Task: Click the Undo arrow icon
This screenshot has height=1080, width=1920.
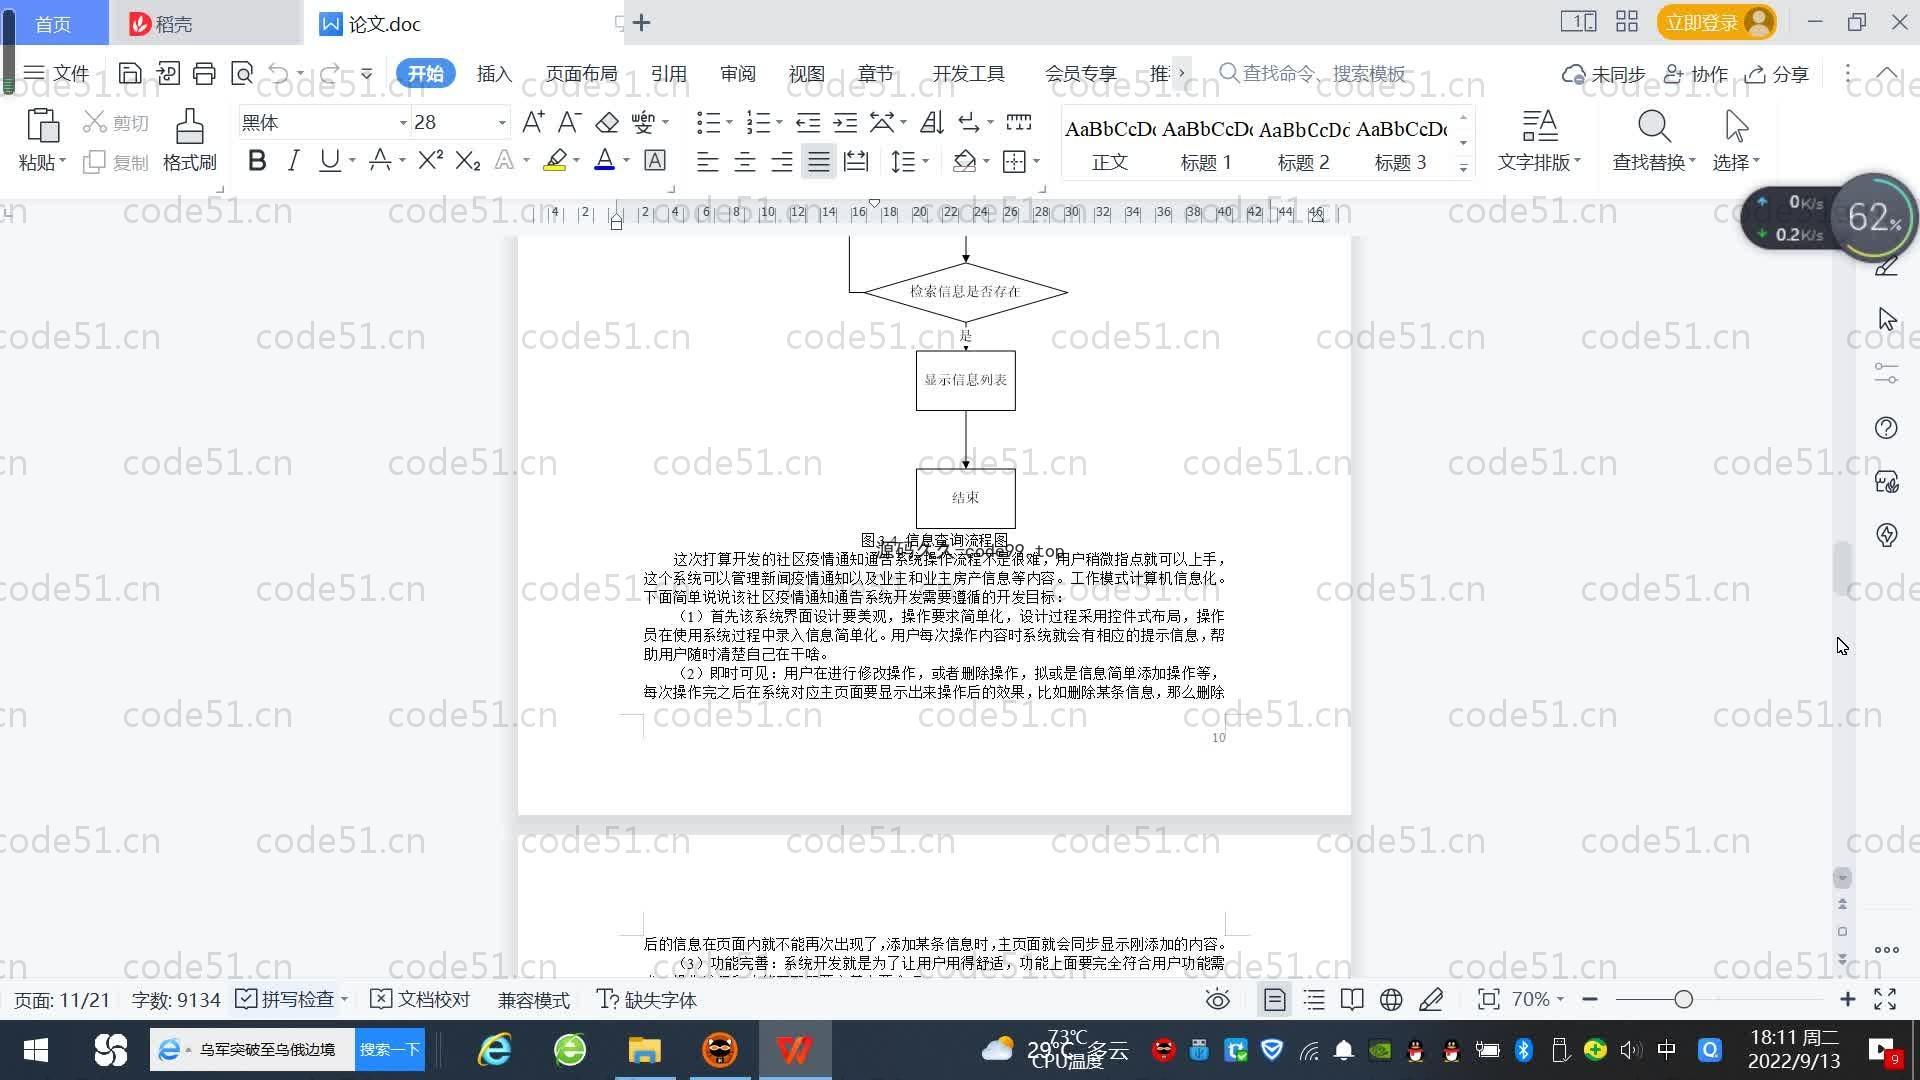Action: pos(279,73)
